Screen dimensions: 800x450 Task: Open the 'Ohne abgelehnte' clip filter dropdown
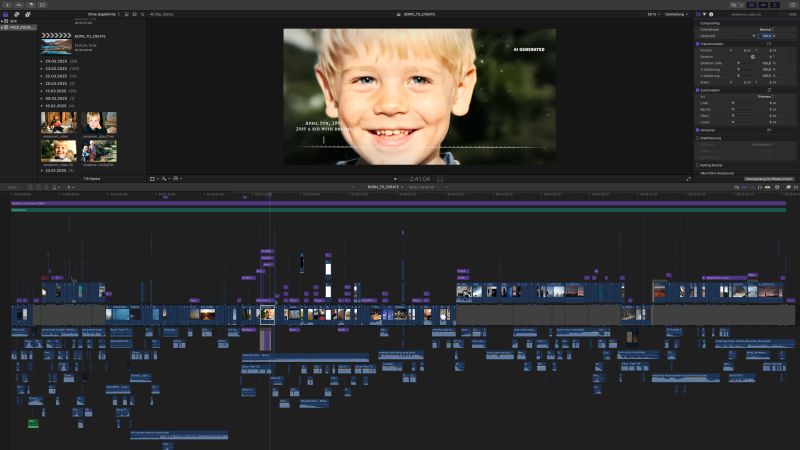coord(103,14)
